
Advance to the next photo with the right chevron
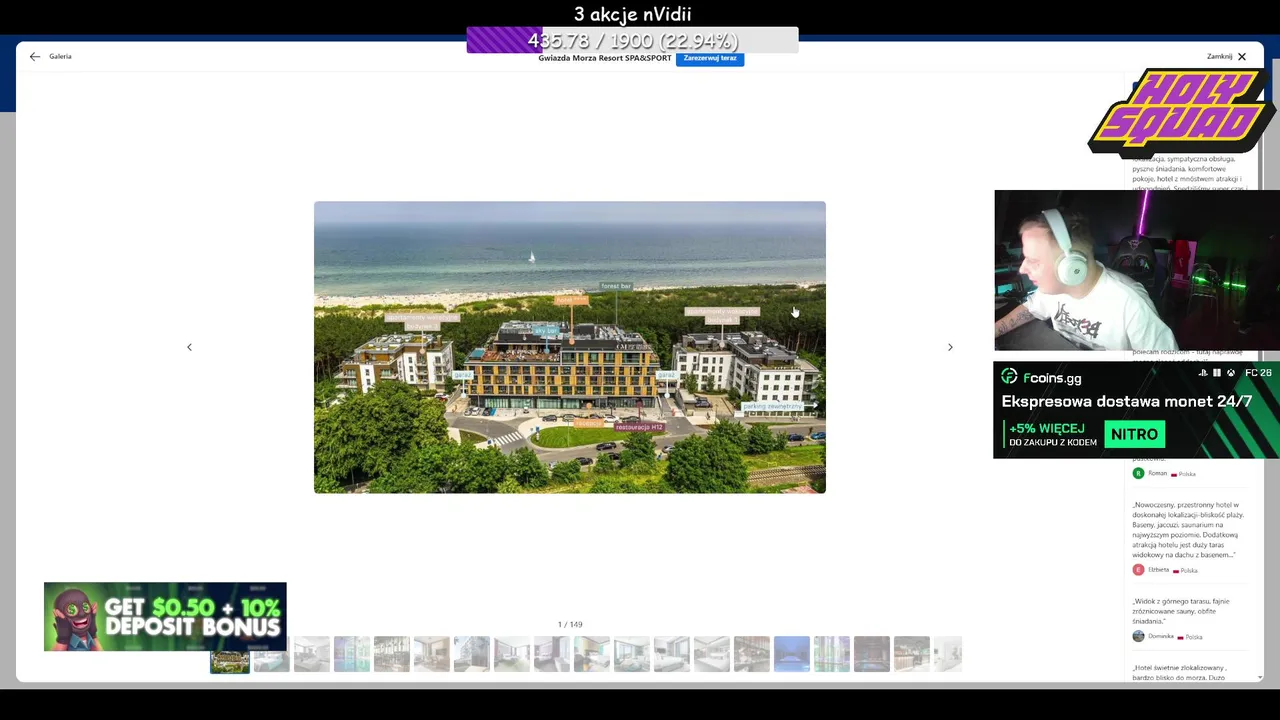[950, 347]
